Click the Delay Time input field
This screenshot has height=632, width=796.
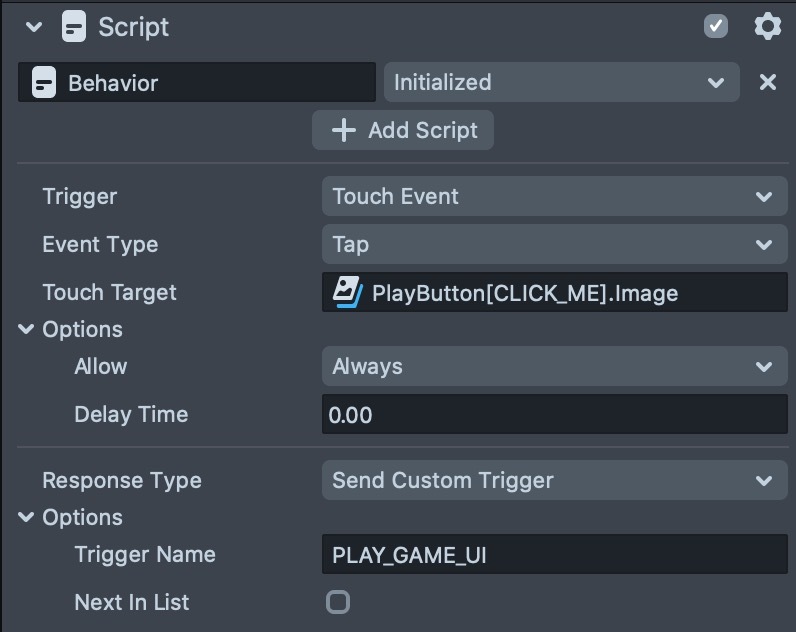(554, 415)
